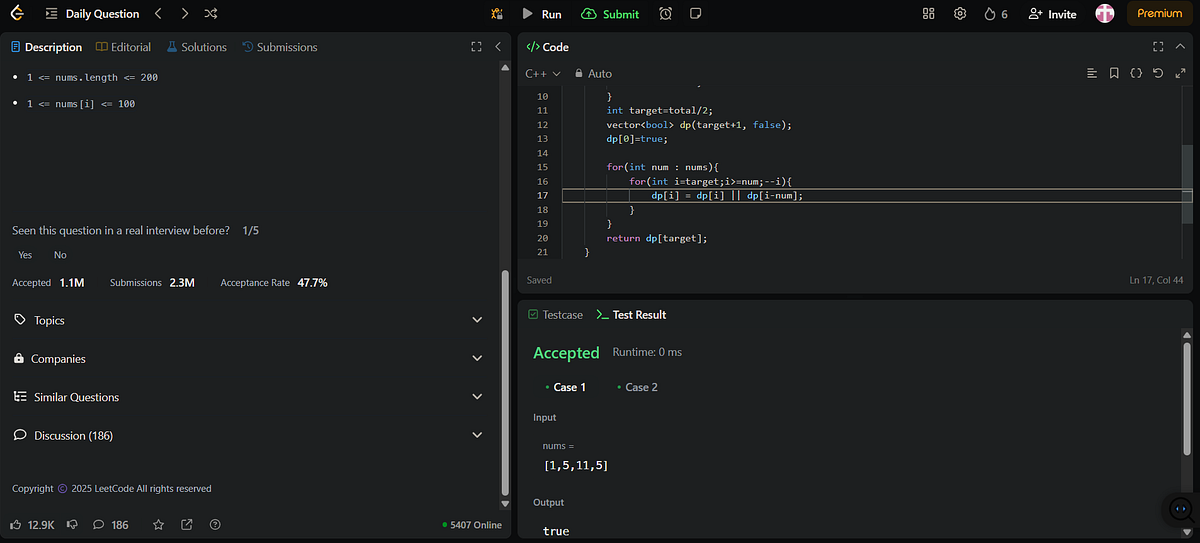1200x543 pixels.
Task: Expand the Companies section
Action: point(247,358)
